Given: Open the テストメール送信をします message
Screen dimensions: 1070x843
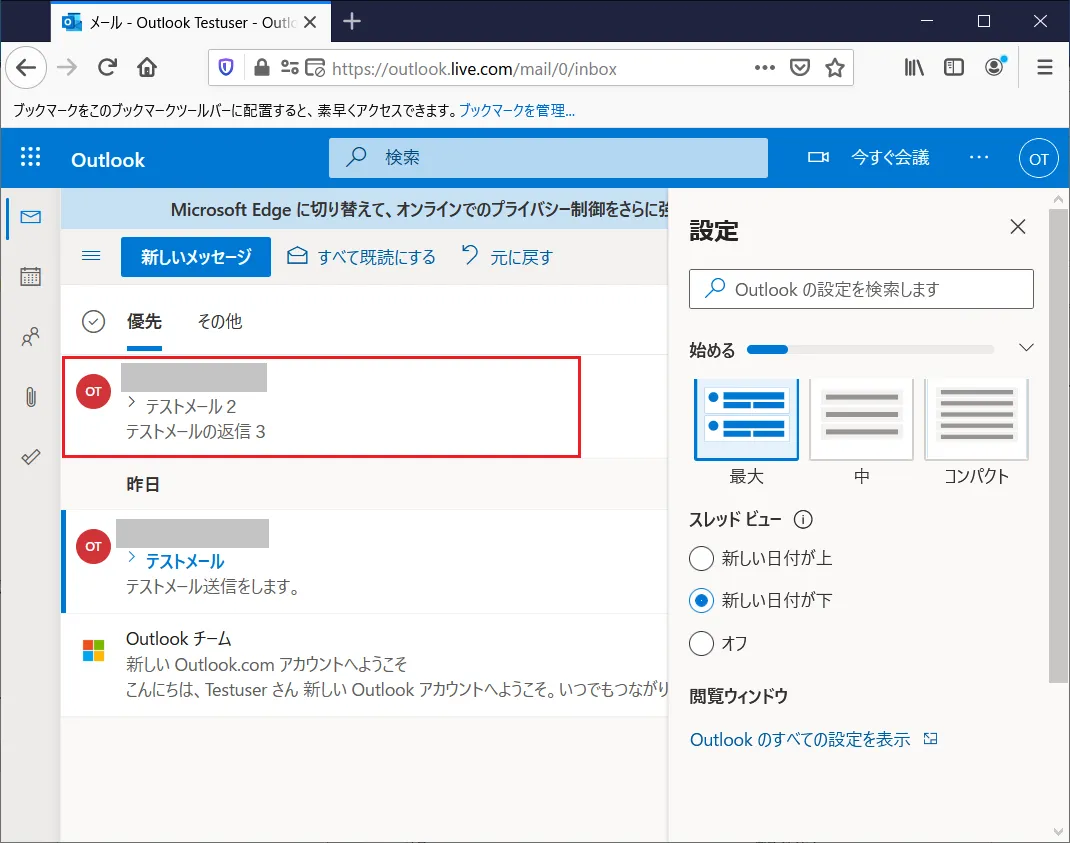Looking at the screenshot, I should pos(365,561).
